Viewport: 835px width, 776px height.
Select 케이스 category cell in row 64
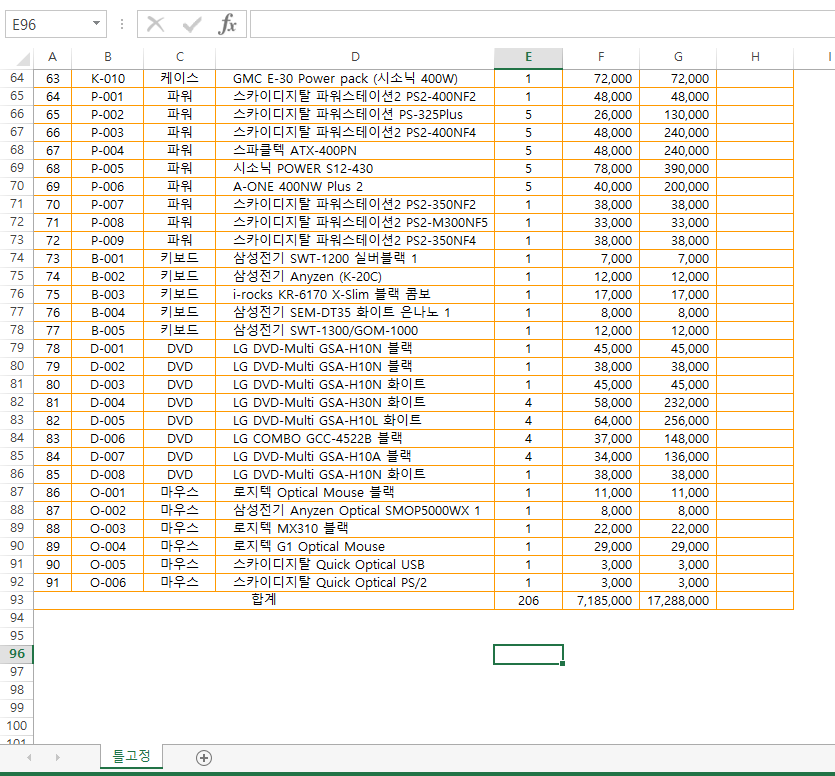(x=179, y=79)
